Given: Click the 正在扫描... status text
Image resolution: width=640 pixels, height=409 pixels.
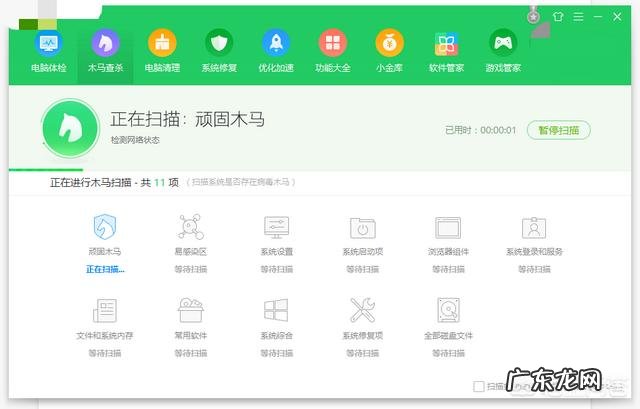Looking at the screenshot, I should [x=105, y=269].
